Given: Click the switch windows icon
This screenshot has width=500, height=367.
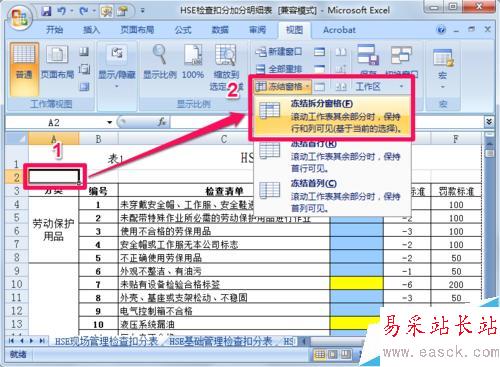Looking at the screenshot, I should [x=401, y=55].
